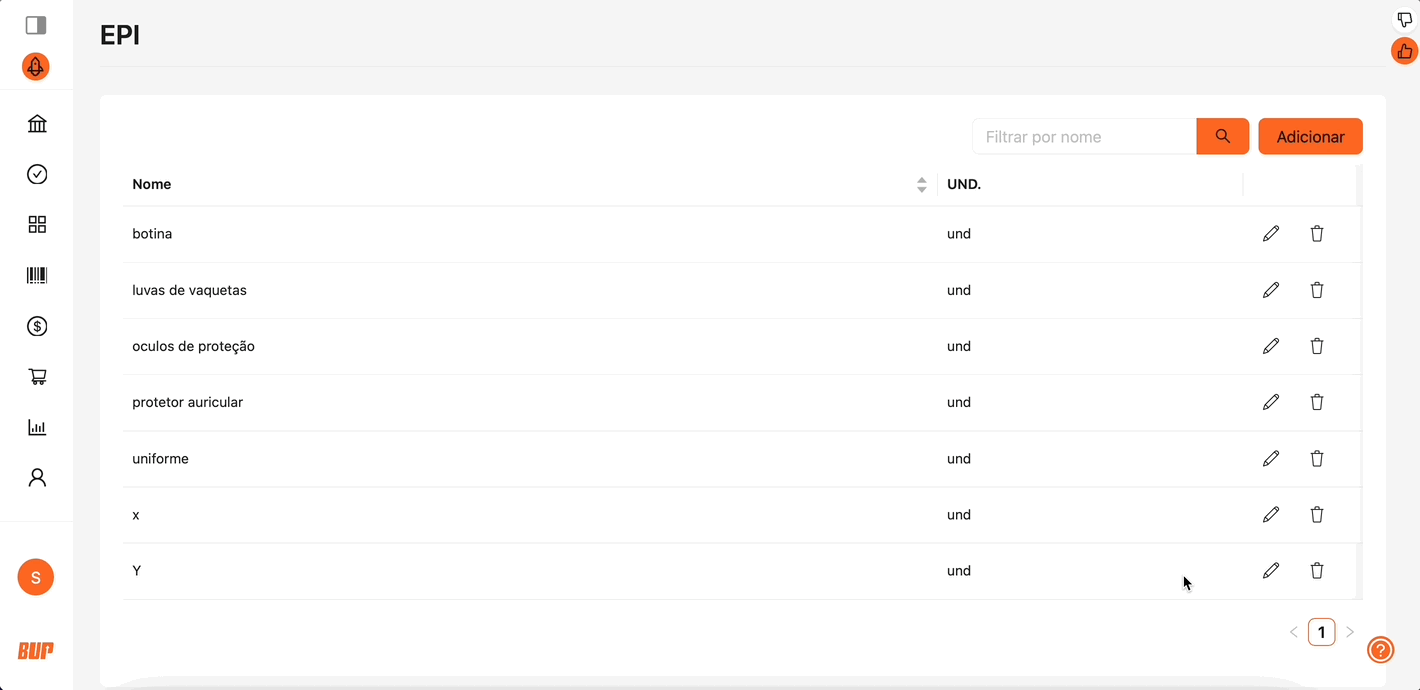Open the shopping cart sidebar icon
Viewport: 1420px width, 690px height.
[x=37, y=377]
